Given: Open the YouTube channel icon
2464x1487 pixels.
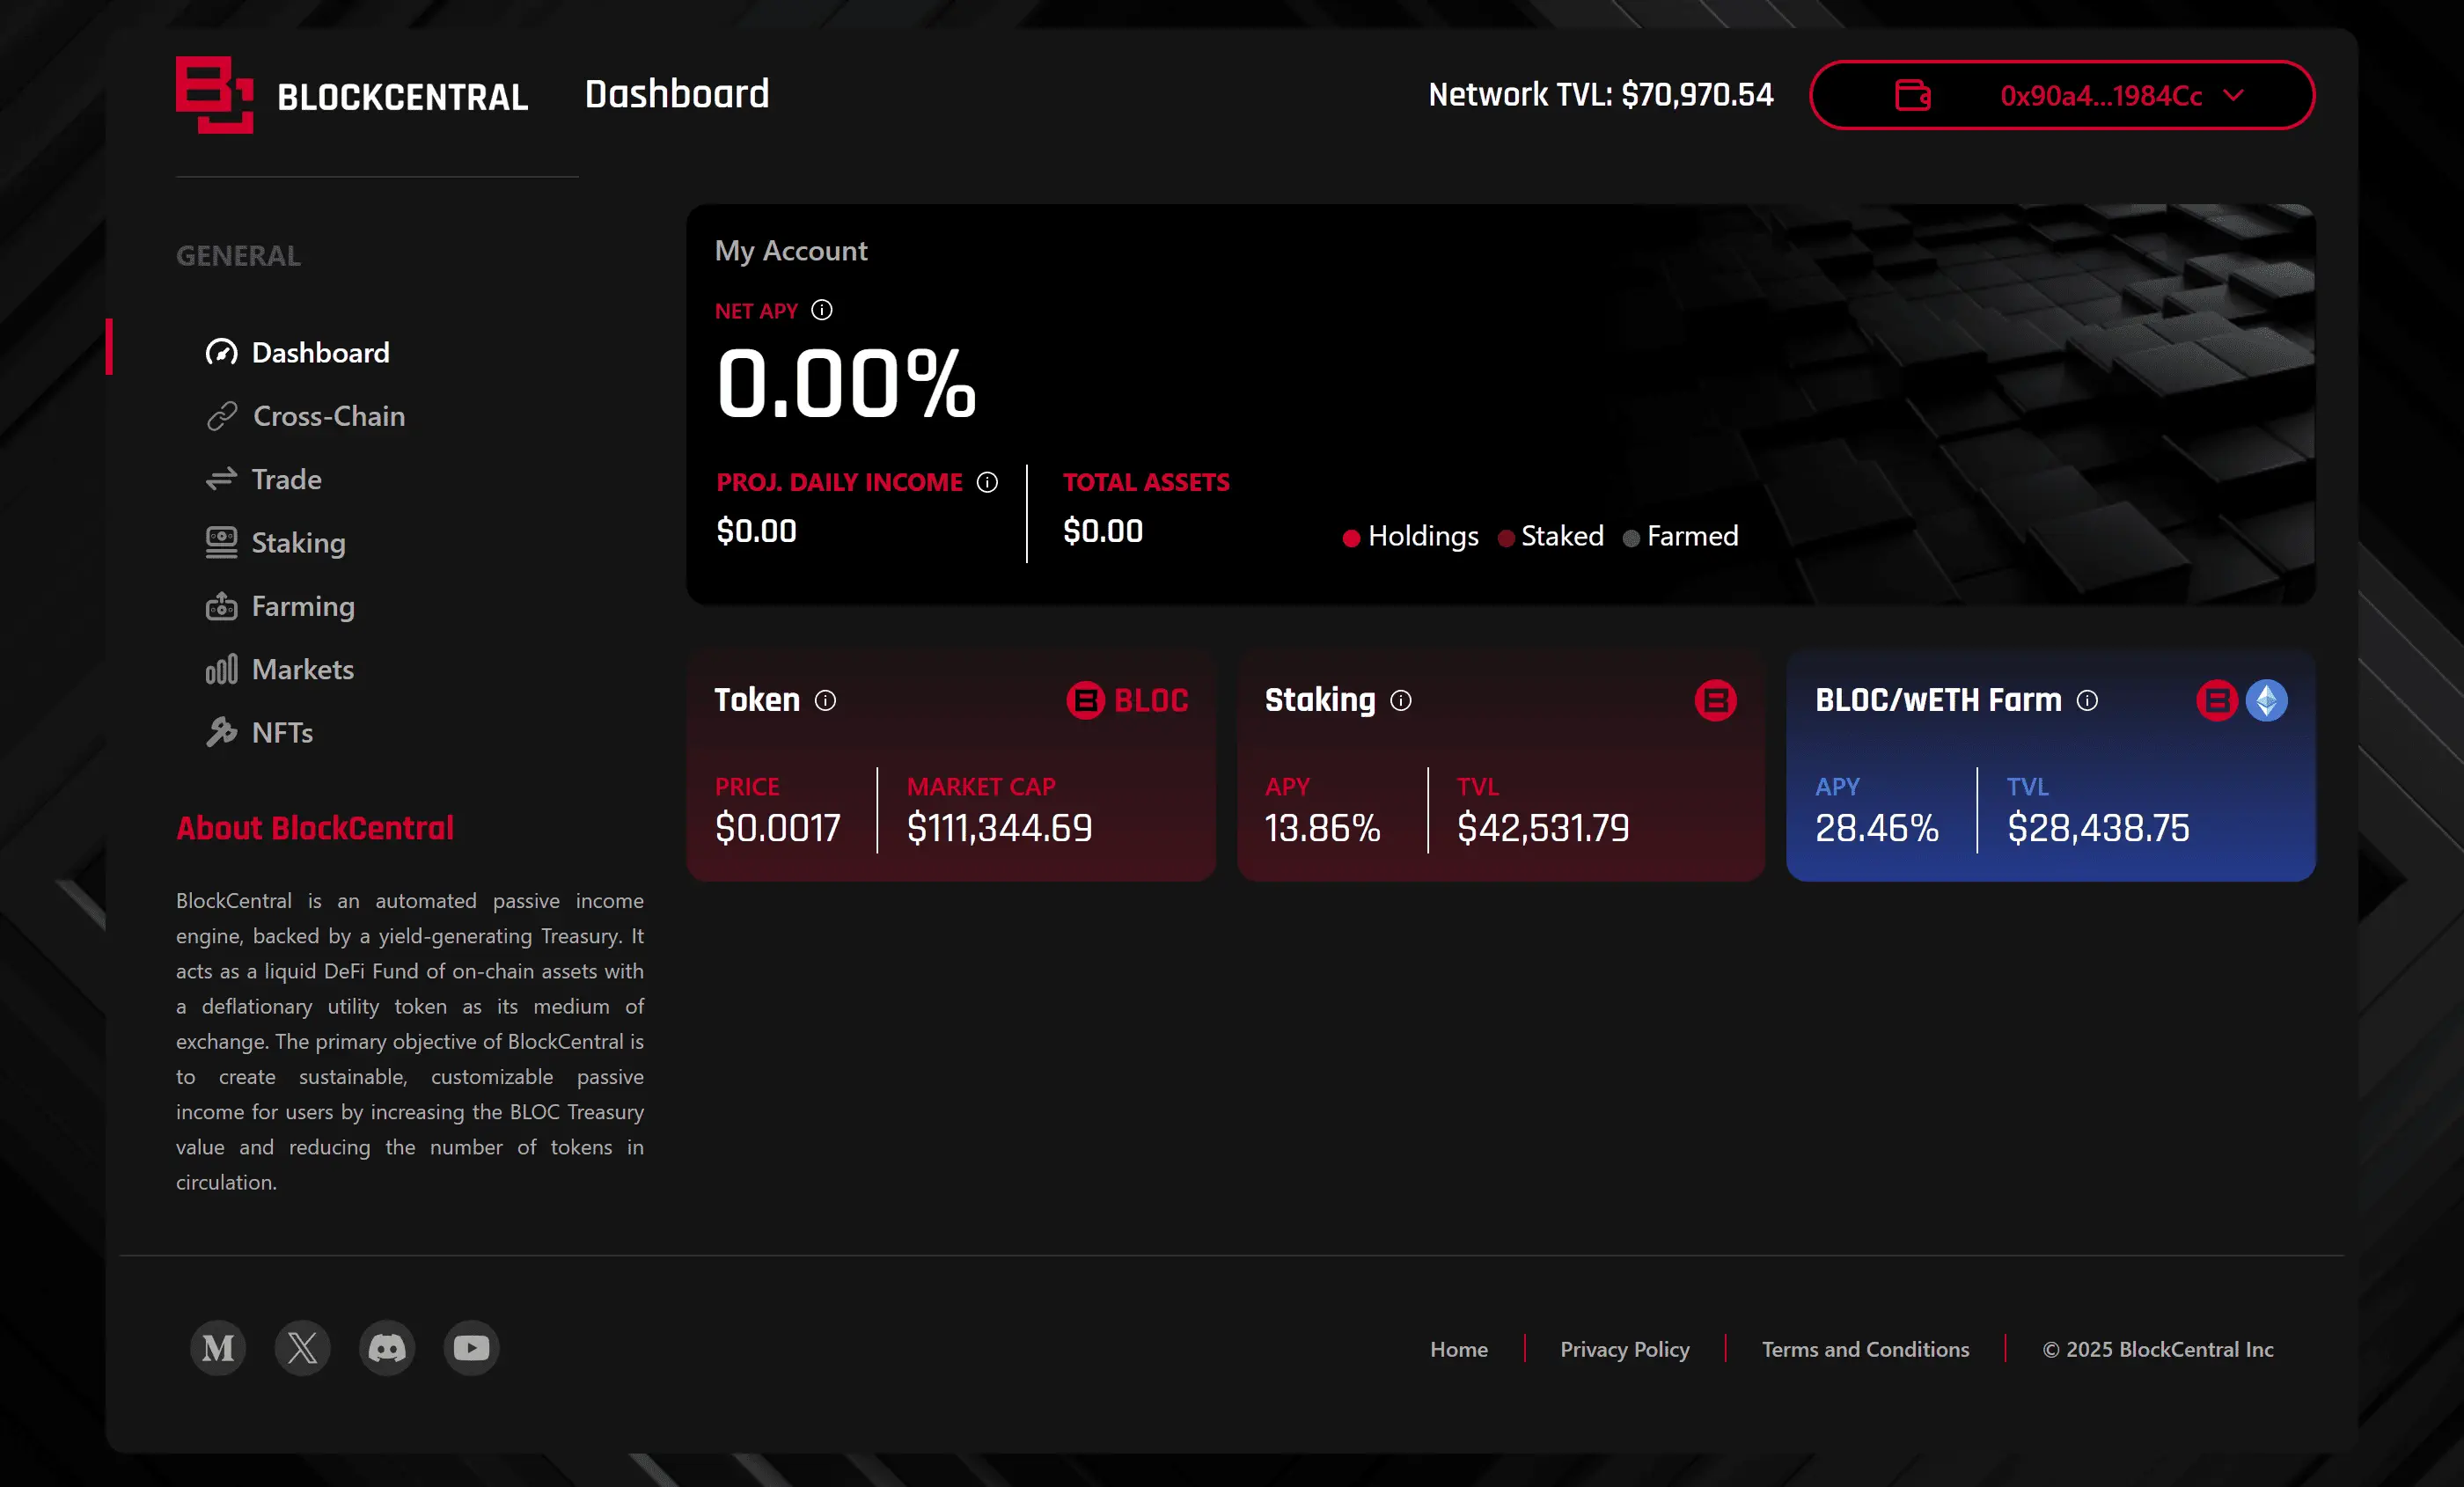Looking at the screenshot, I should tap(471, 1348).
